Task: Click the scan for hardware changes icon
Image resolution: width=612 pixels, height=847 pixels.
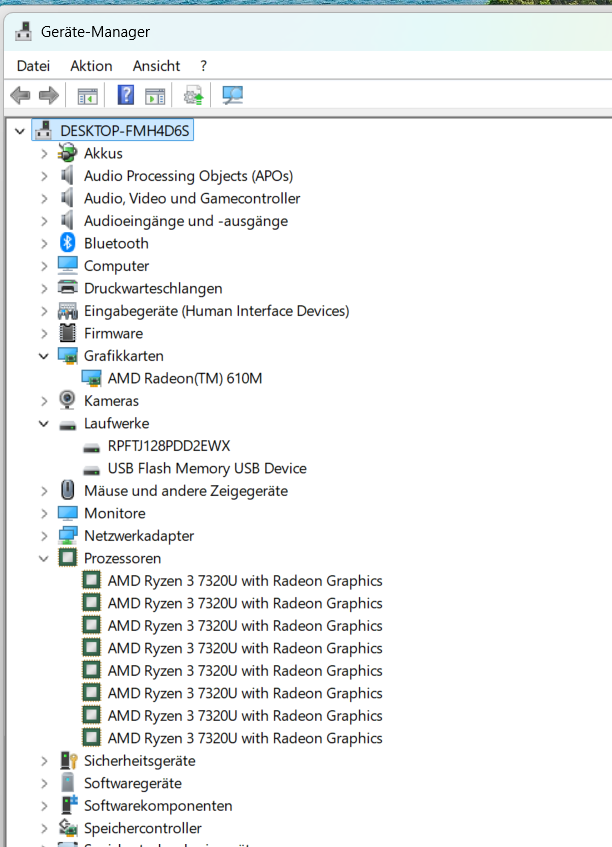Action: click(x=233, y=96)
